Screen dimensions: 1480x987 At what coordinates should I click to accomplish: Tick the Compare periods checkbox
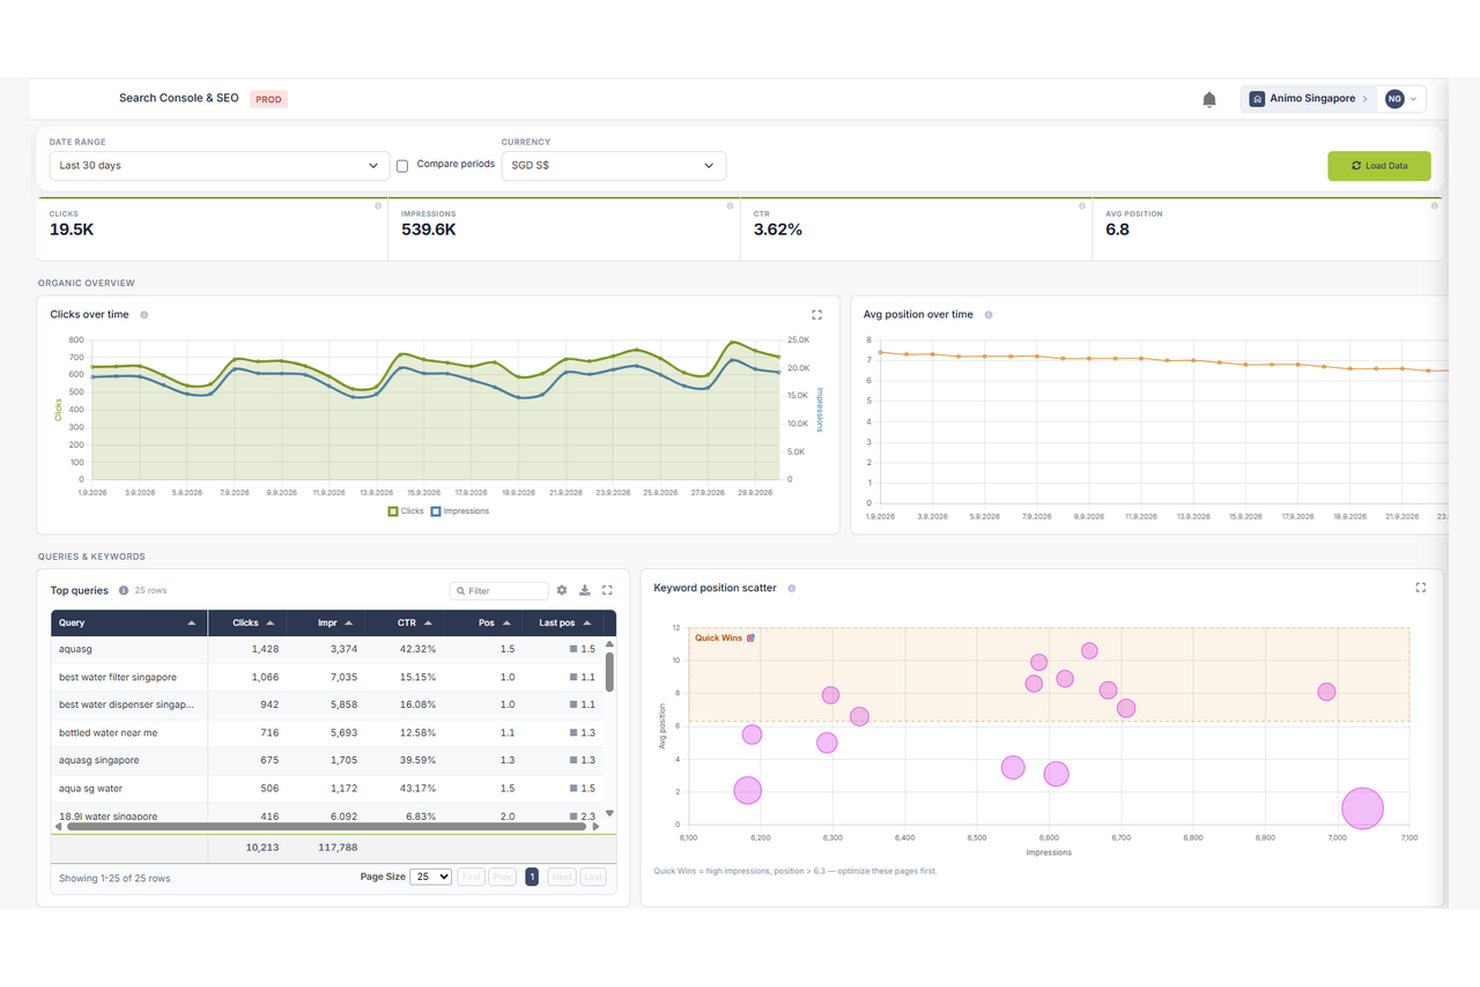click(x=402, y=166)
